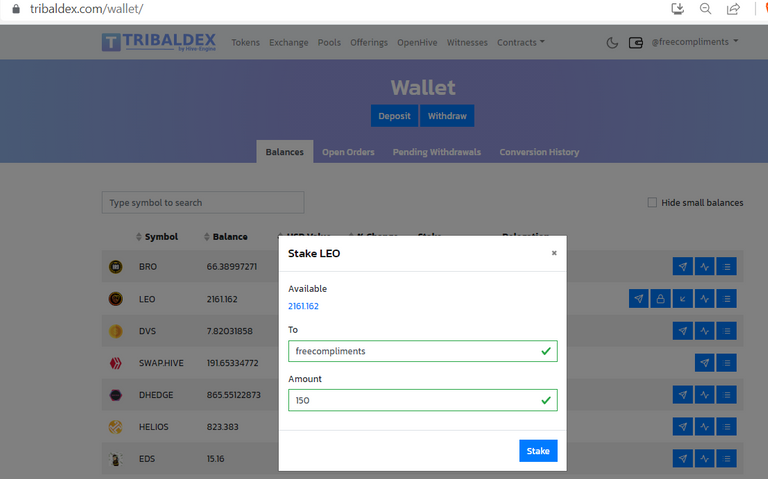
Task: Open the Witnesses menu item
Action: [467, 43]
